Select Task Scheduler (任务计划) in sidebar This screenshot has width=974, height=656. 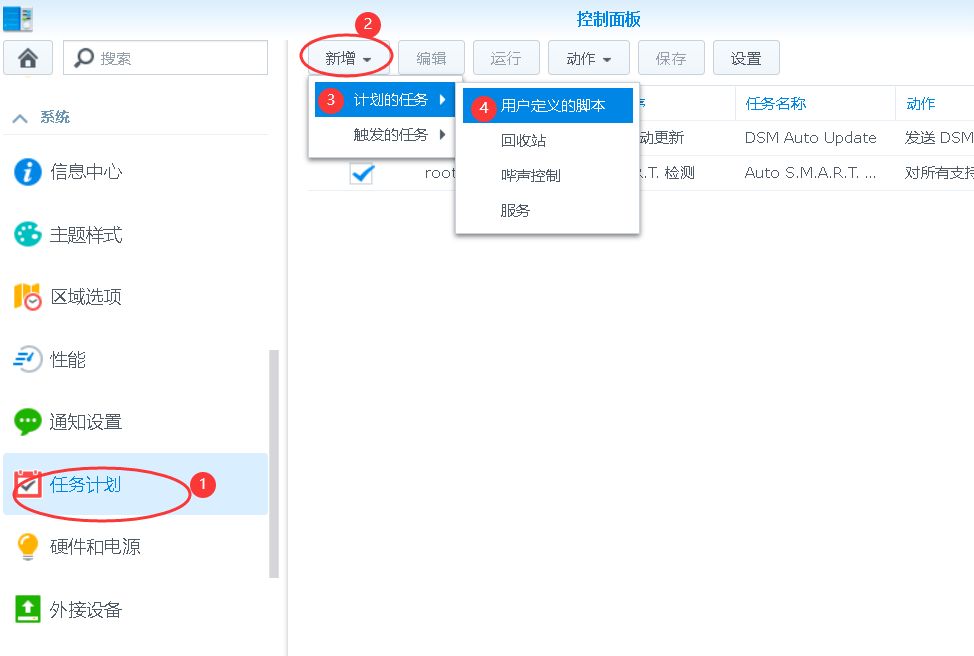pos(86,485)
